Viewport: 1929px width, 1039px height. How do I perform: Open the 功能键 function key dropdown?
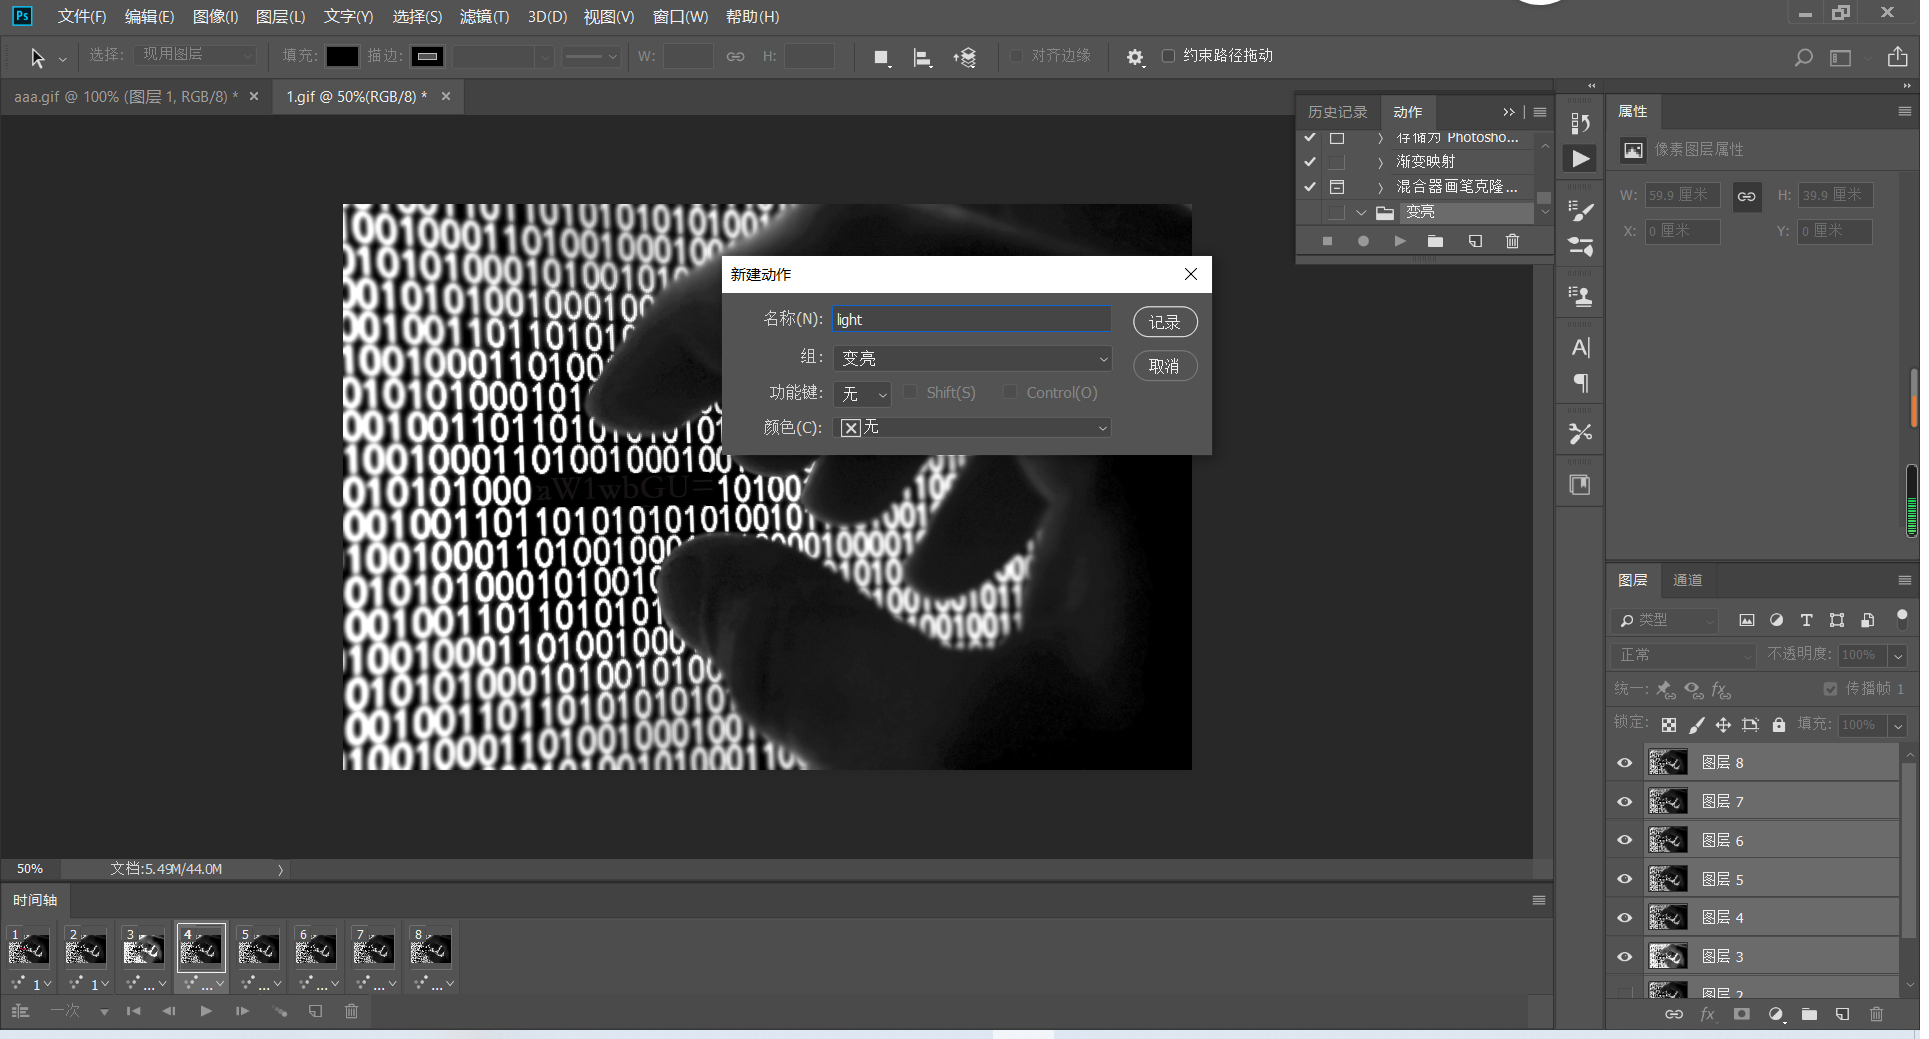(x=862, y=394)
